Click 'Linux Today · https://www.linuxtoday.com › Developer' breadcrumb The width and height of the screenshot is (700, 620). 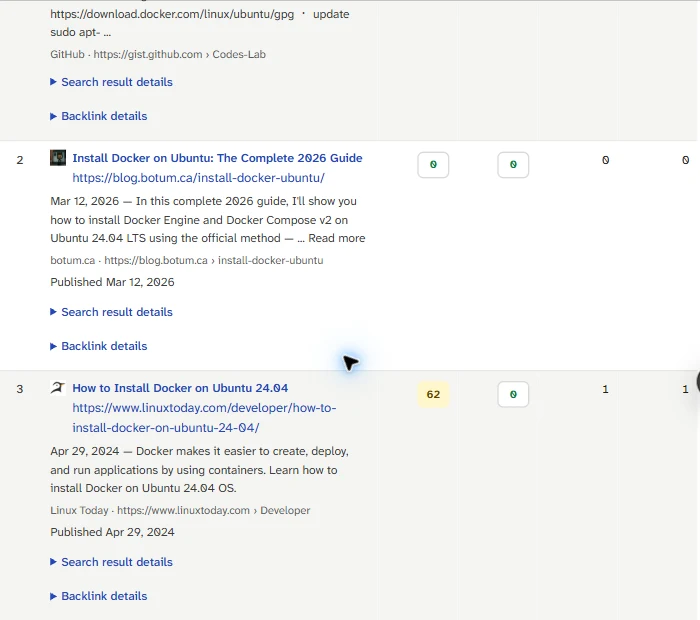(180, 510)
